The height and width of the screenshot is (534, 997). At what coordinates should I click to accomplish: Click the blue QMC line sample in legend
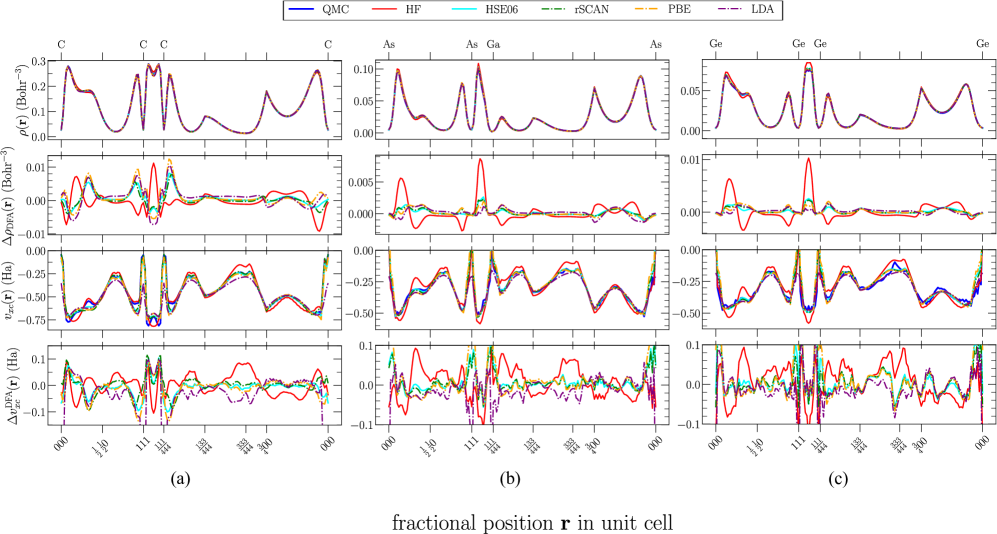click(301, 10)
